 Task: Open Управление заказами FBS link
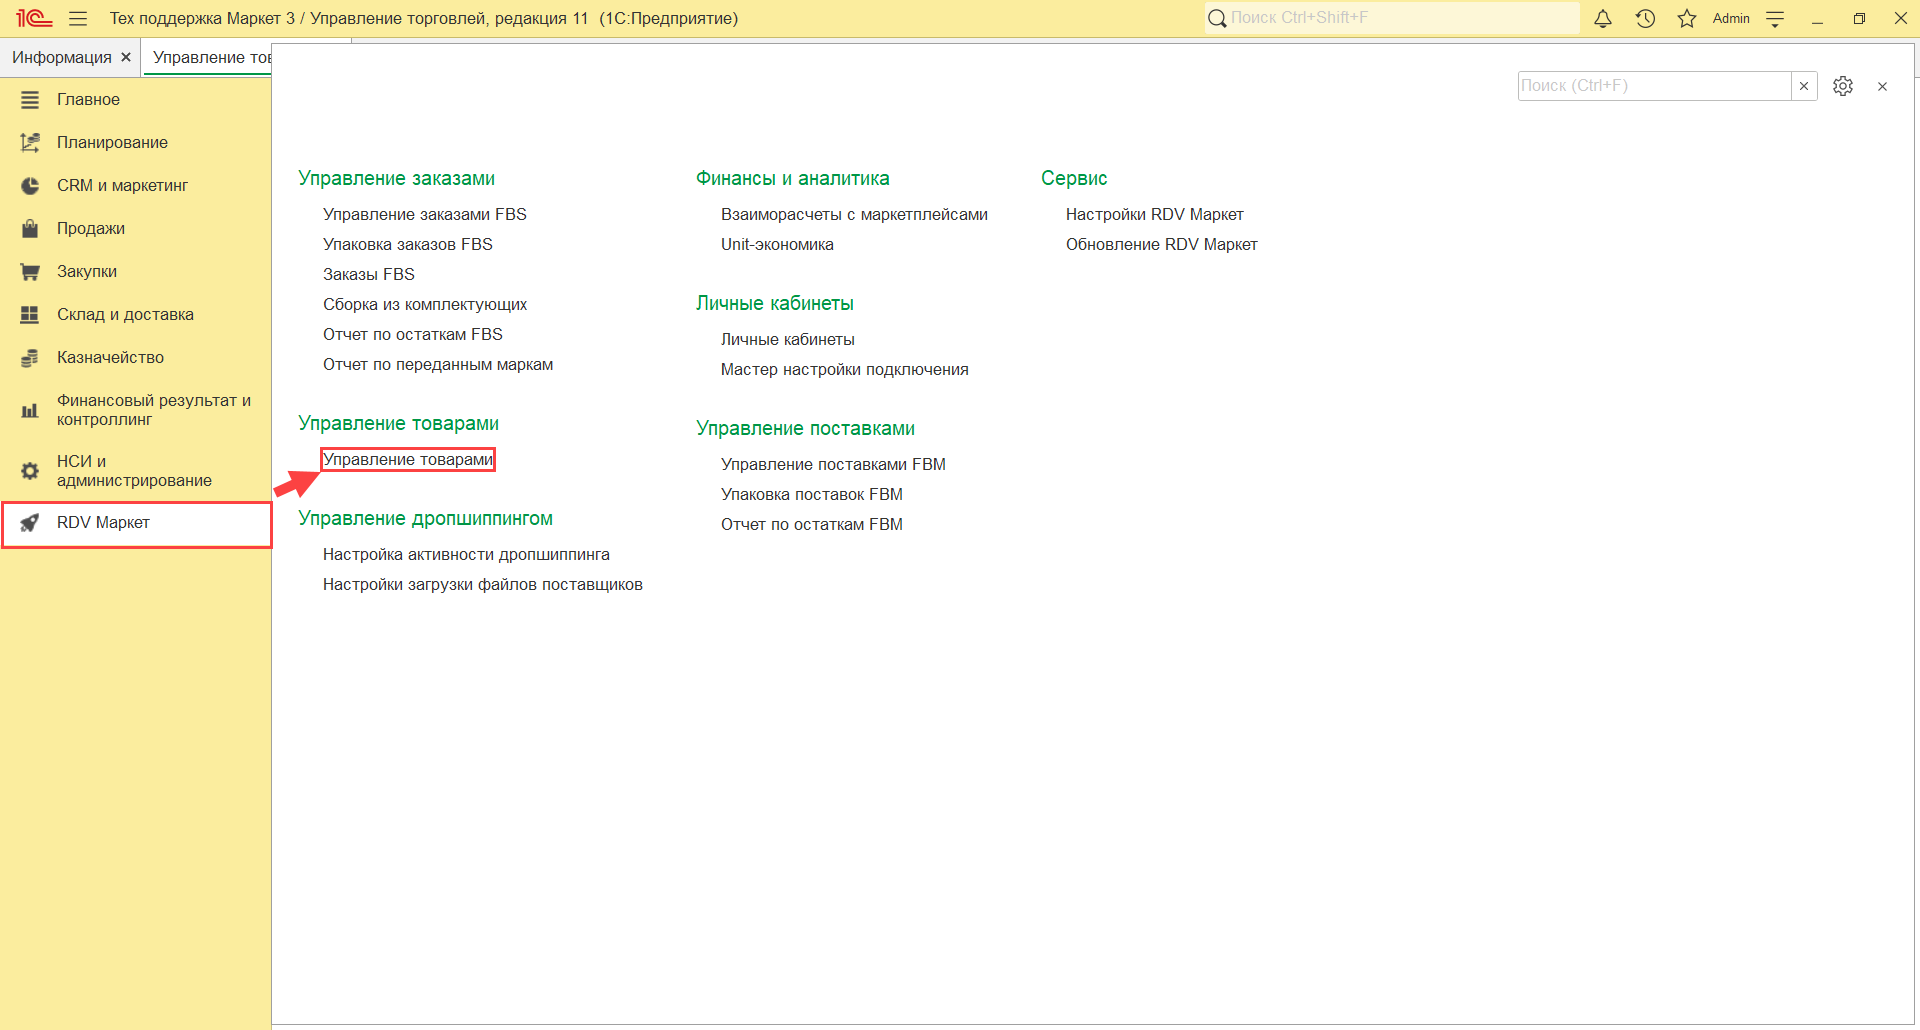pyautogui.click(x=424, y=215)
